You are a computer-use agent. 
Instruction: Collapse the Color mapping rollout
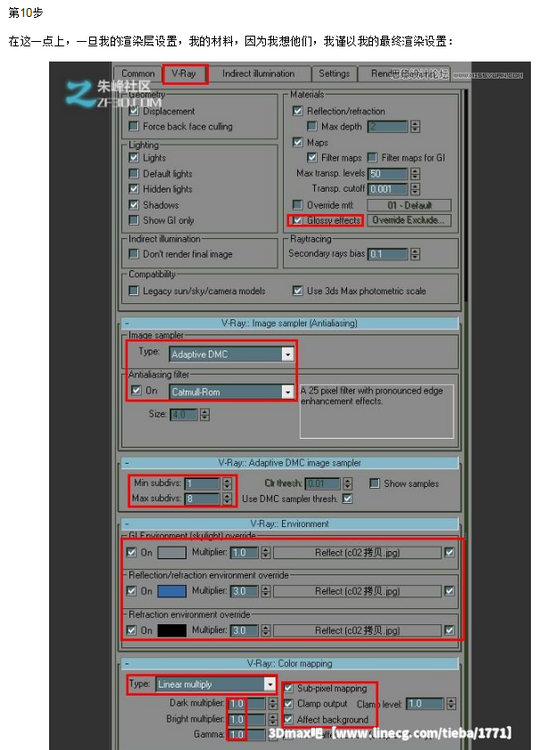(x=290, y=663)
